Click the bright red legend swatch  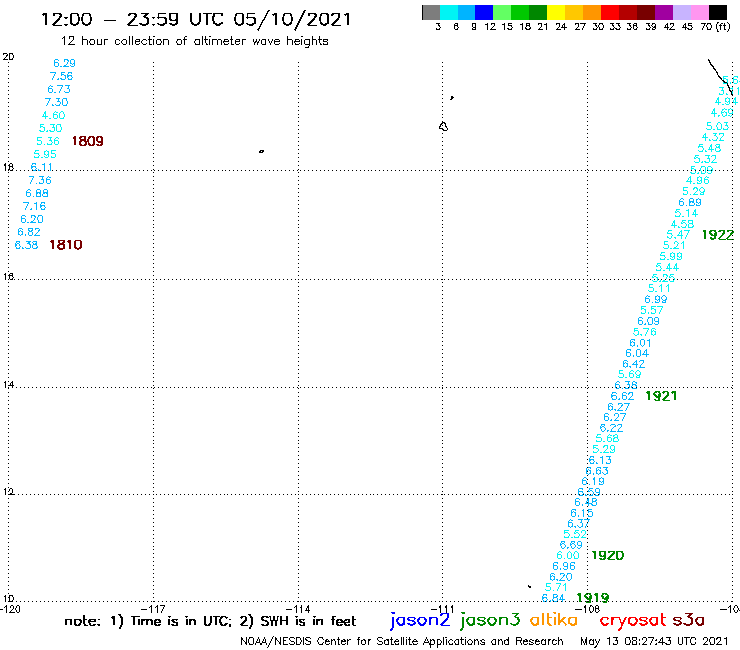click(610, 12)
